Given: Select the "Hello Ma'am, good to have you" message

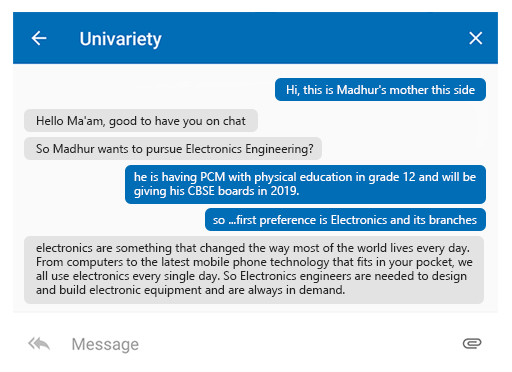Looking at the screenshot, I should [141, 121].
